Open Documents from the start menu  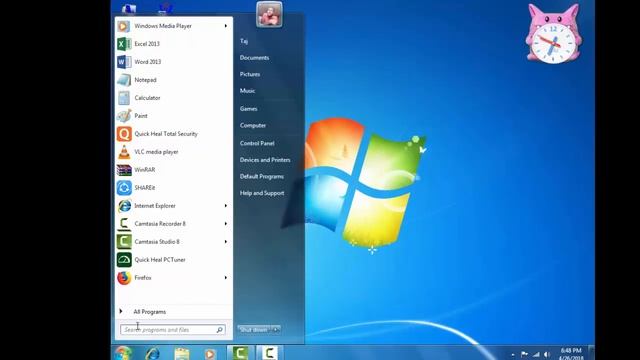coord(254,58)
